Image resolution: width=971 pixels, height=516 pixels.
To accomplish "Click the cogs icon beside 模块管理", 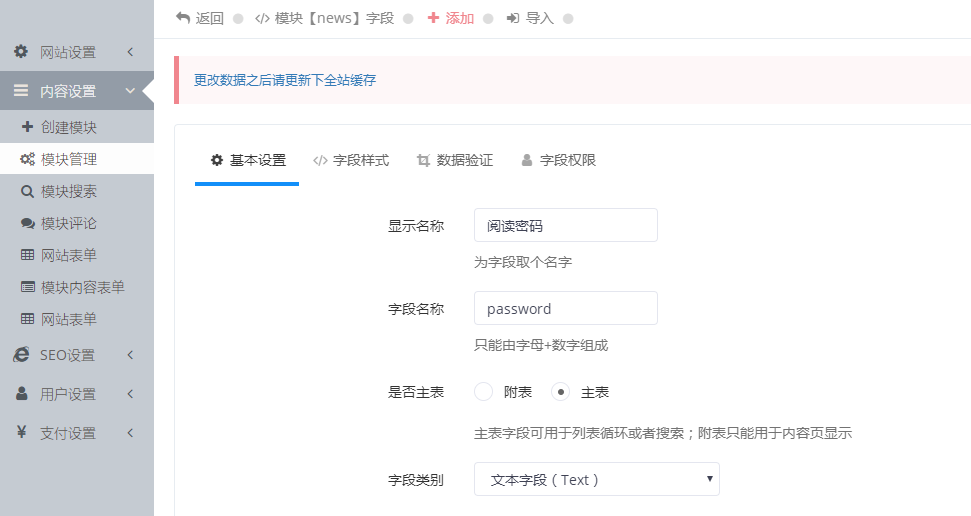I will tap(27, 159).
